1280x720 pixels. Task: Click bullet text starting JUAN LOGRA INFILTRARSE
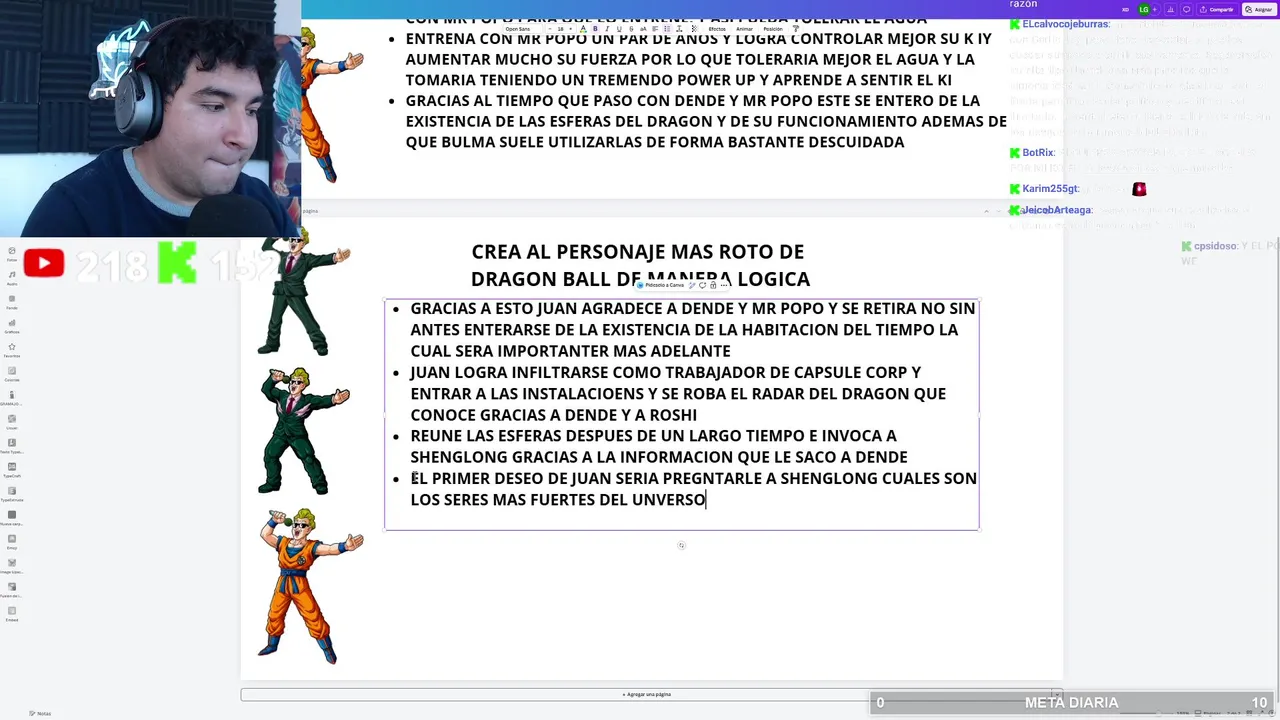click(678, 393)
